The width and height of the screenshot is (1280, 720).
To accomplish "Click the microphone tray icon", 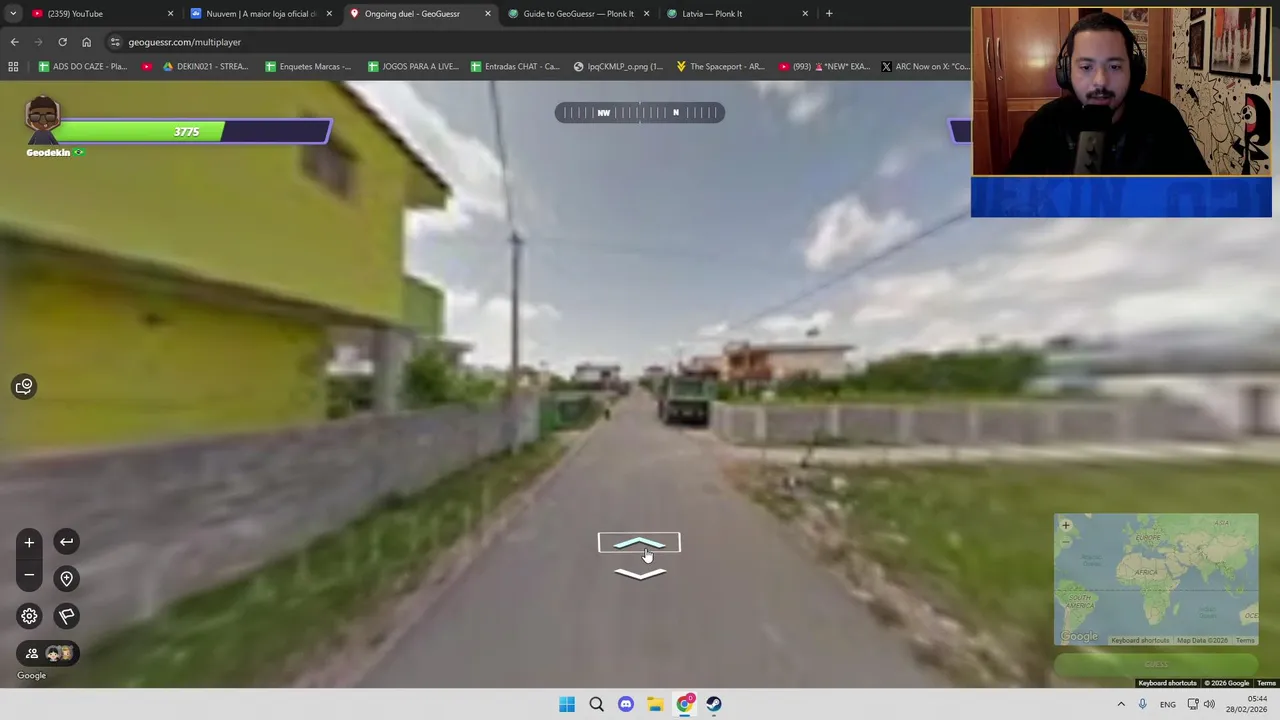I will click(x=1142, y=704).
